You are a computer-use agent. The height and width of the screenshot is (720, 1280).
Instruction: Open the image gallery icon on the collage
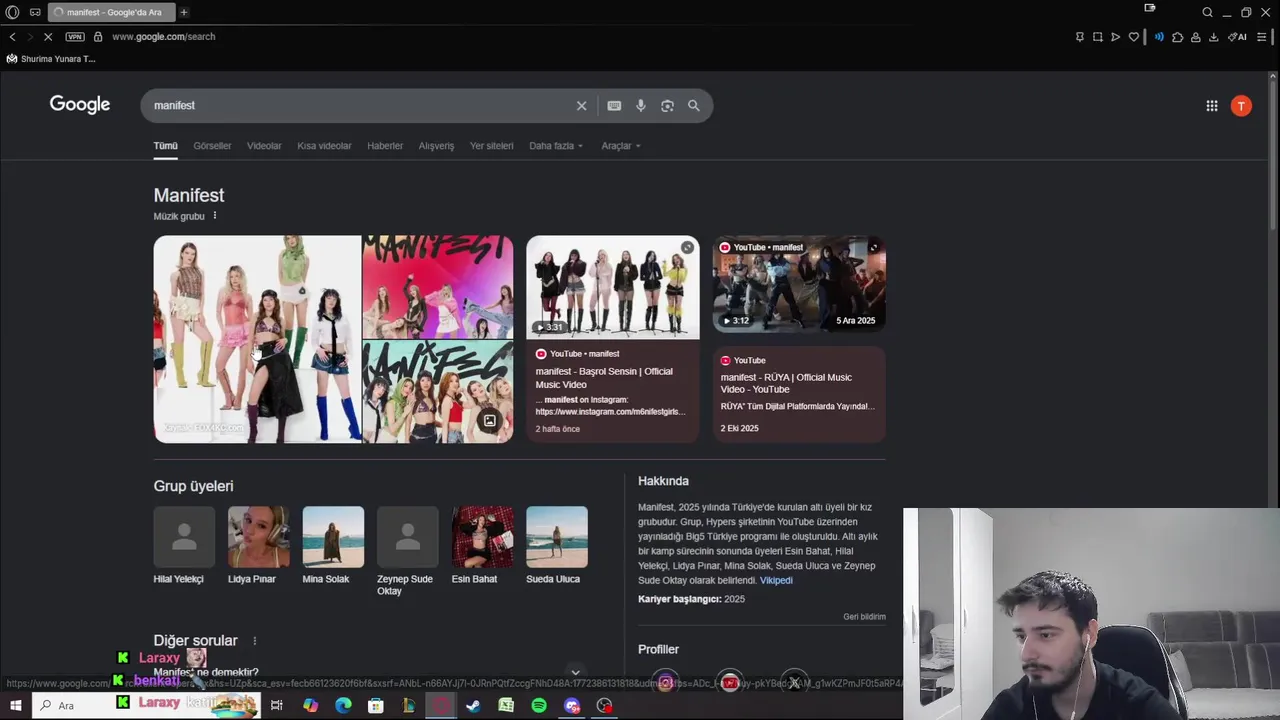(489, 421)
